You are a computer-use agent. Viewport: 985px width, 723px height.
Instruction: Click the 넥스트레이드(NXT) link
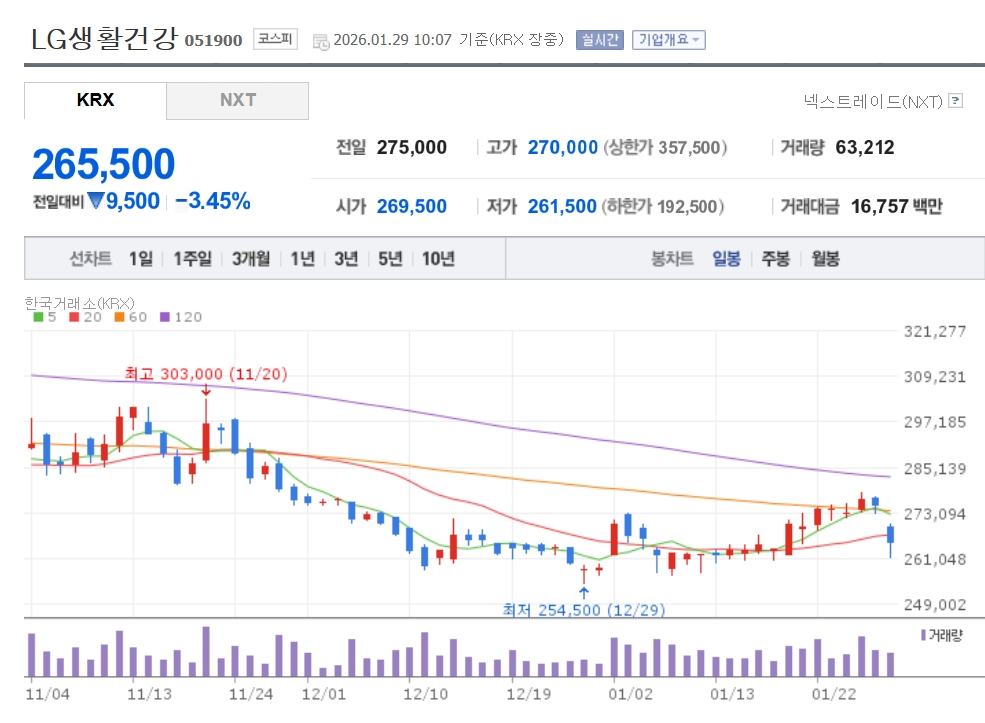click(x=873, y=101)
